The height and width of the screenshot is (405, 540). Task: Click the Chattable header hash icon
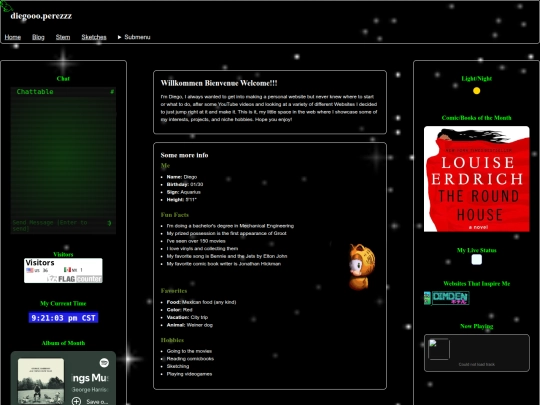112,92
